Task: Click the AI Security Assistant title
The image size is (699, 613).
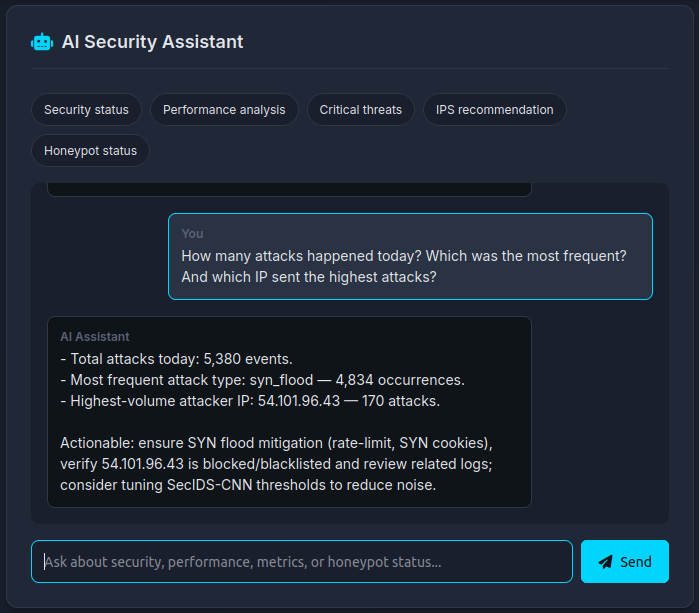Action: click(152, 42)
